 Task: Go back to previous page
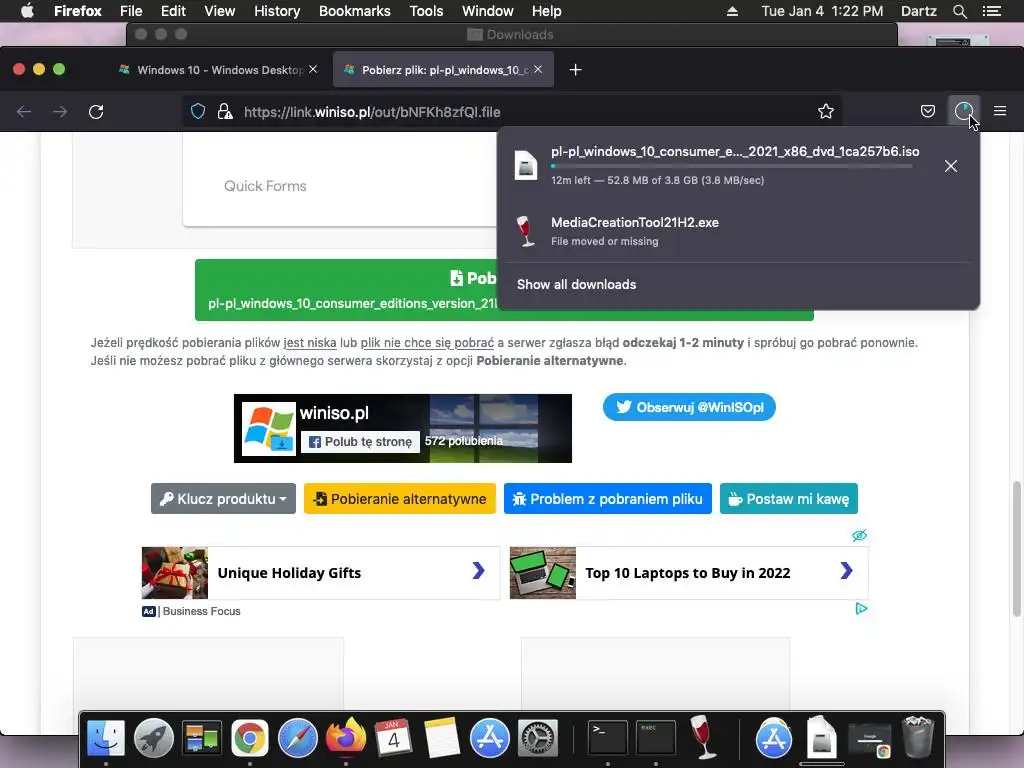pos(24,112)
